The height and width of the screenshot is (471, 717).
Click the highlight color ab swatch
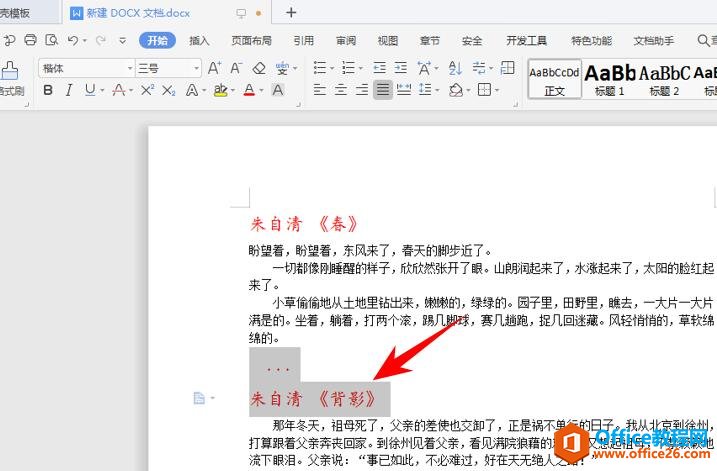coord(220,90)
